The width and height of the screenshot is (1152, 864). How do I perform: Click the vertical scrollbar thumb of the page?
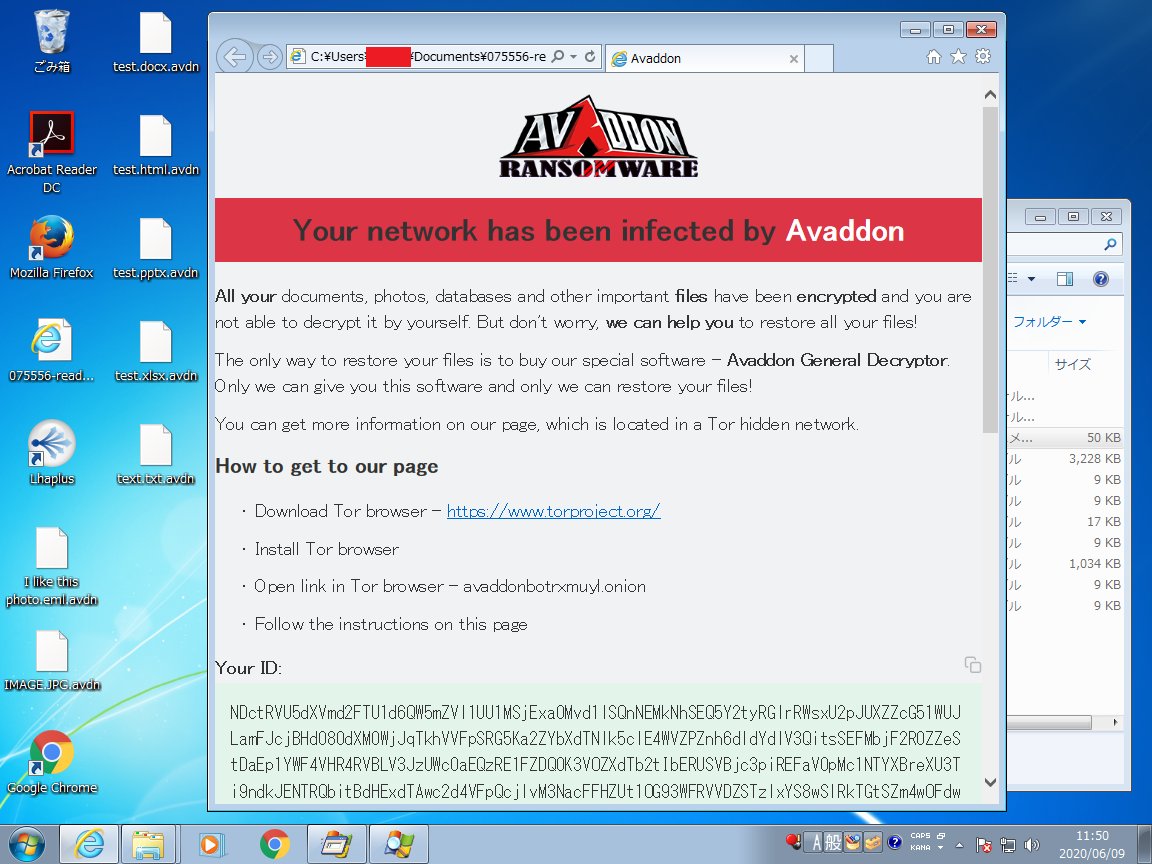(990, 270)
